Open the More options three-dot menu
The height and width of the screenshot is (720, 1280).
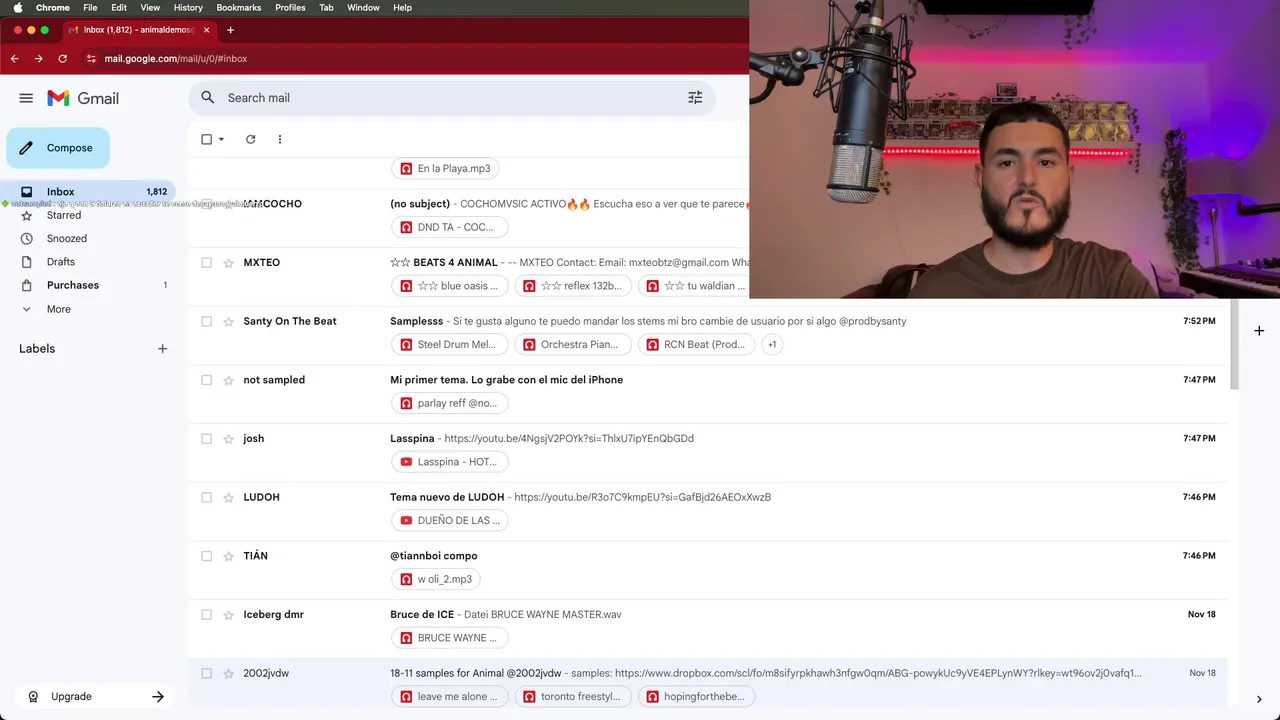click(x=280, y=139)
